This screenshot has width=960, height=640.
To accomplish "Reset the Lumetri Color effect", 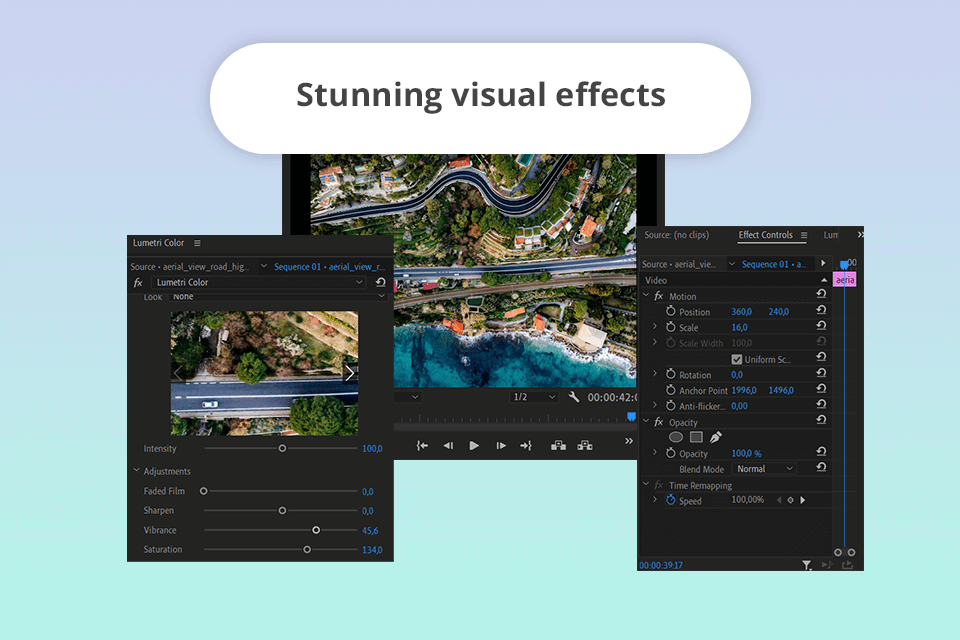I will click(x=381, y=283).
